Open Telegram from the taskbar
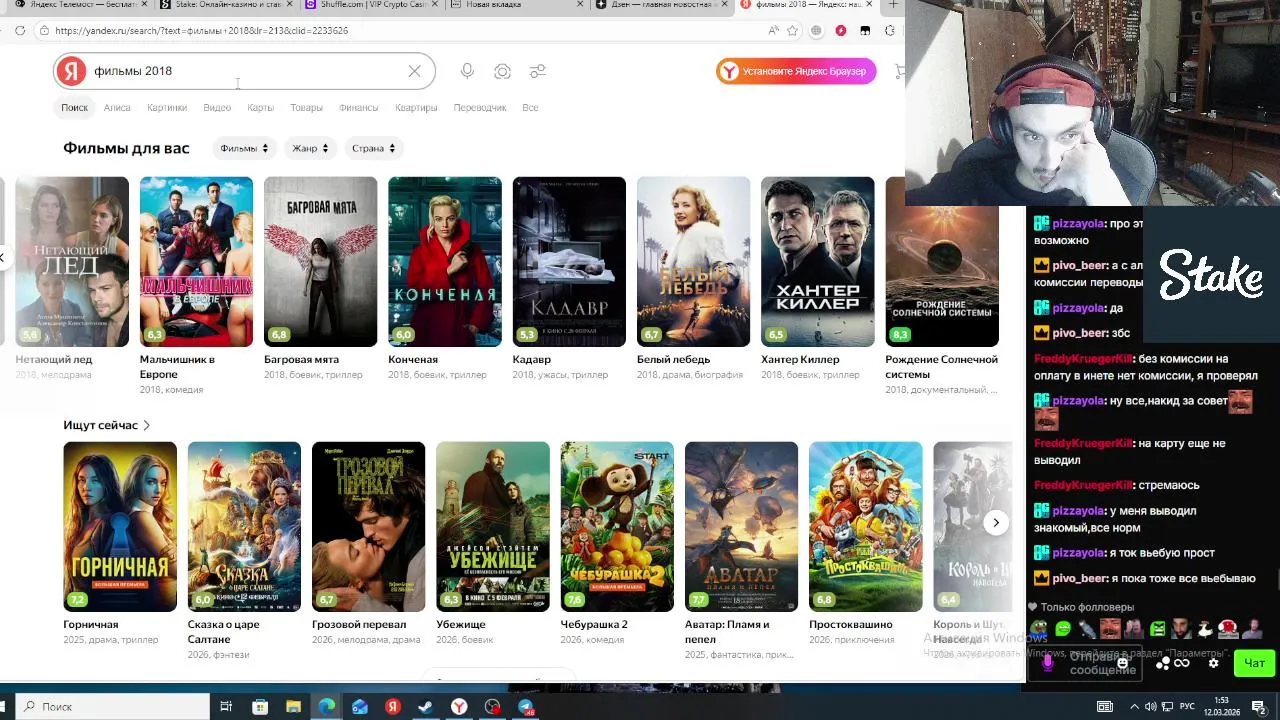Screen dimensions: 1280x720 (526, 707)
